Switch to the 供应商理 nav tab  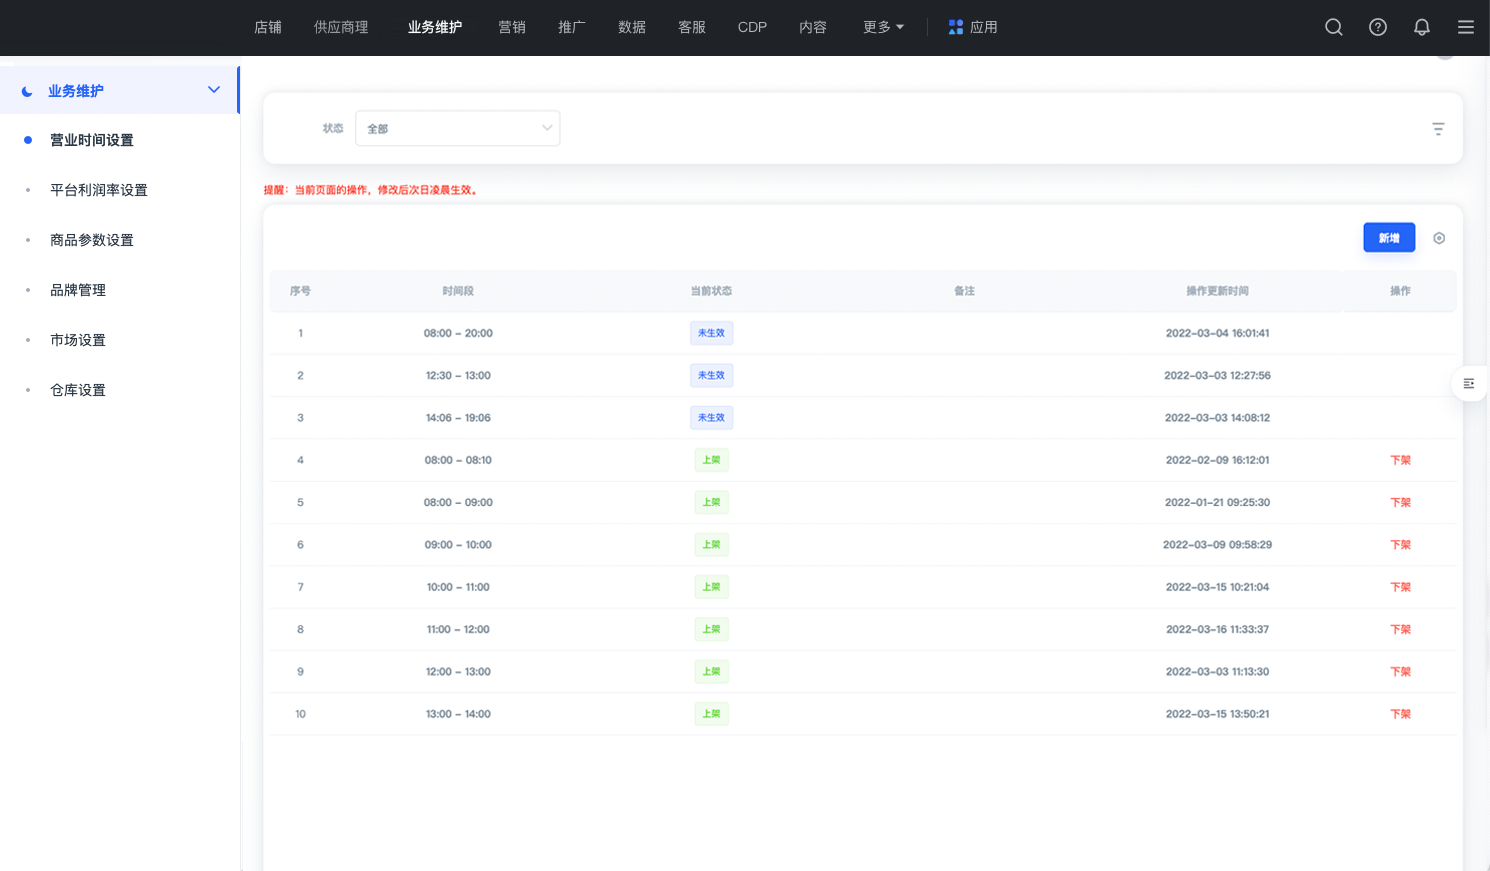click(341, 27)
